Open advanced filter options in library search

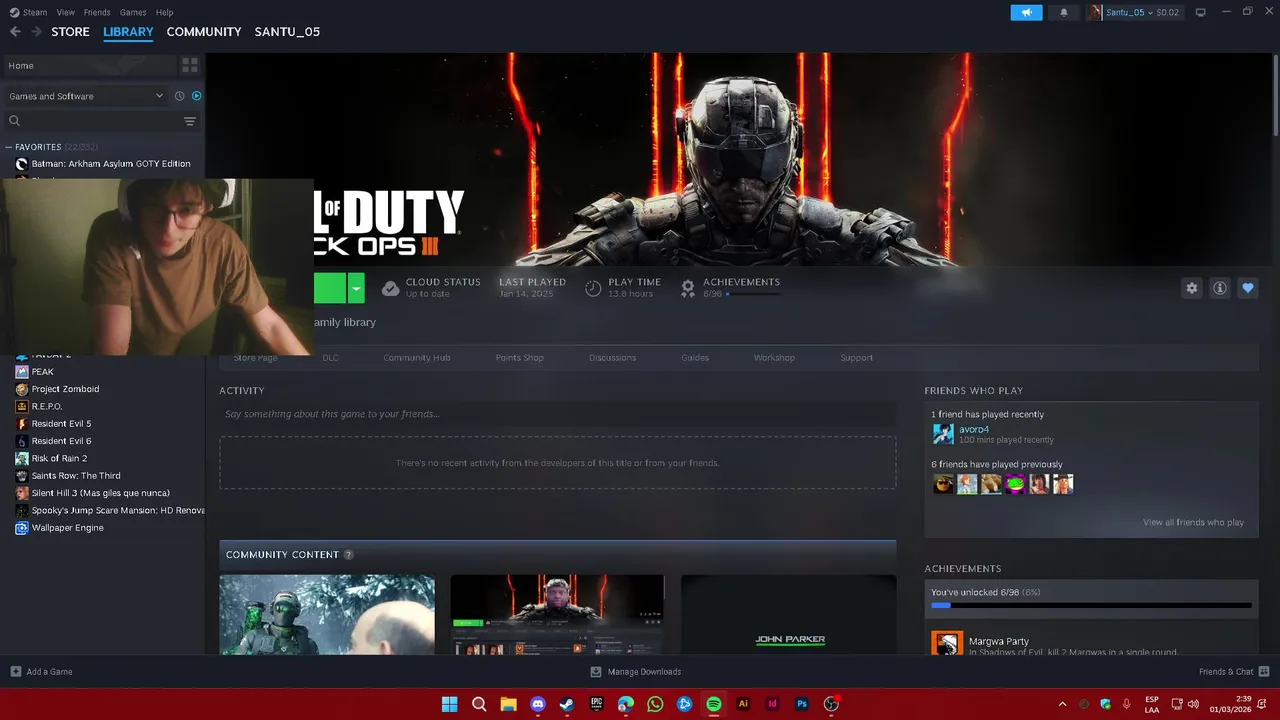(189, 121)
